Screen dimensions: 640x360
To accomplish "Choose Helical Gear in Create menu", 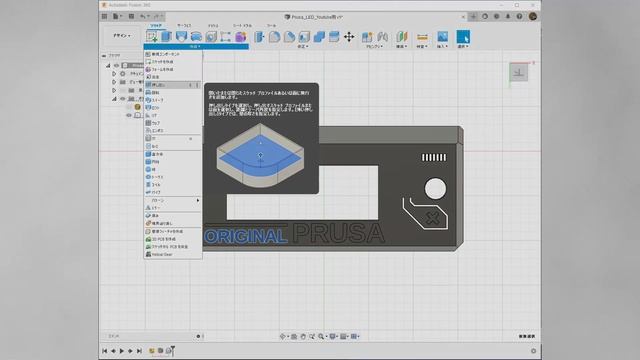I will tap(173, 254).
